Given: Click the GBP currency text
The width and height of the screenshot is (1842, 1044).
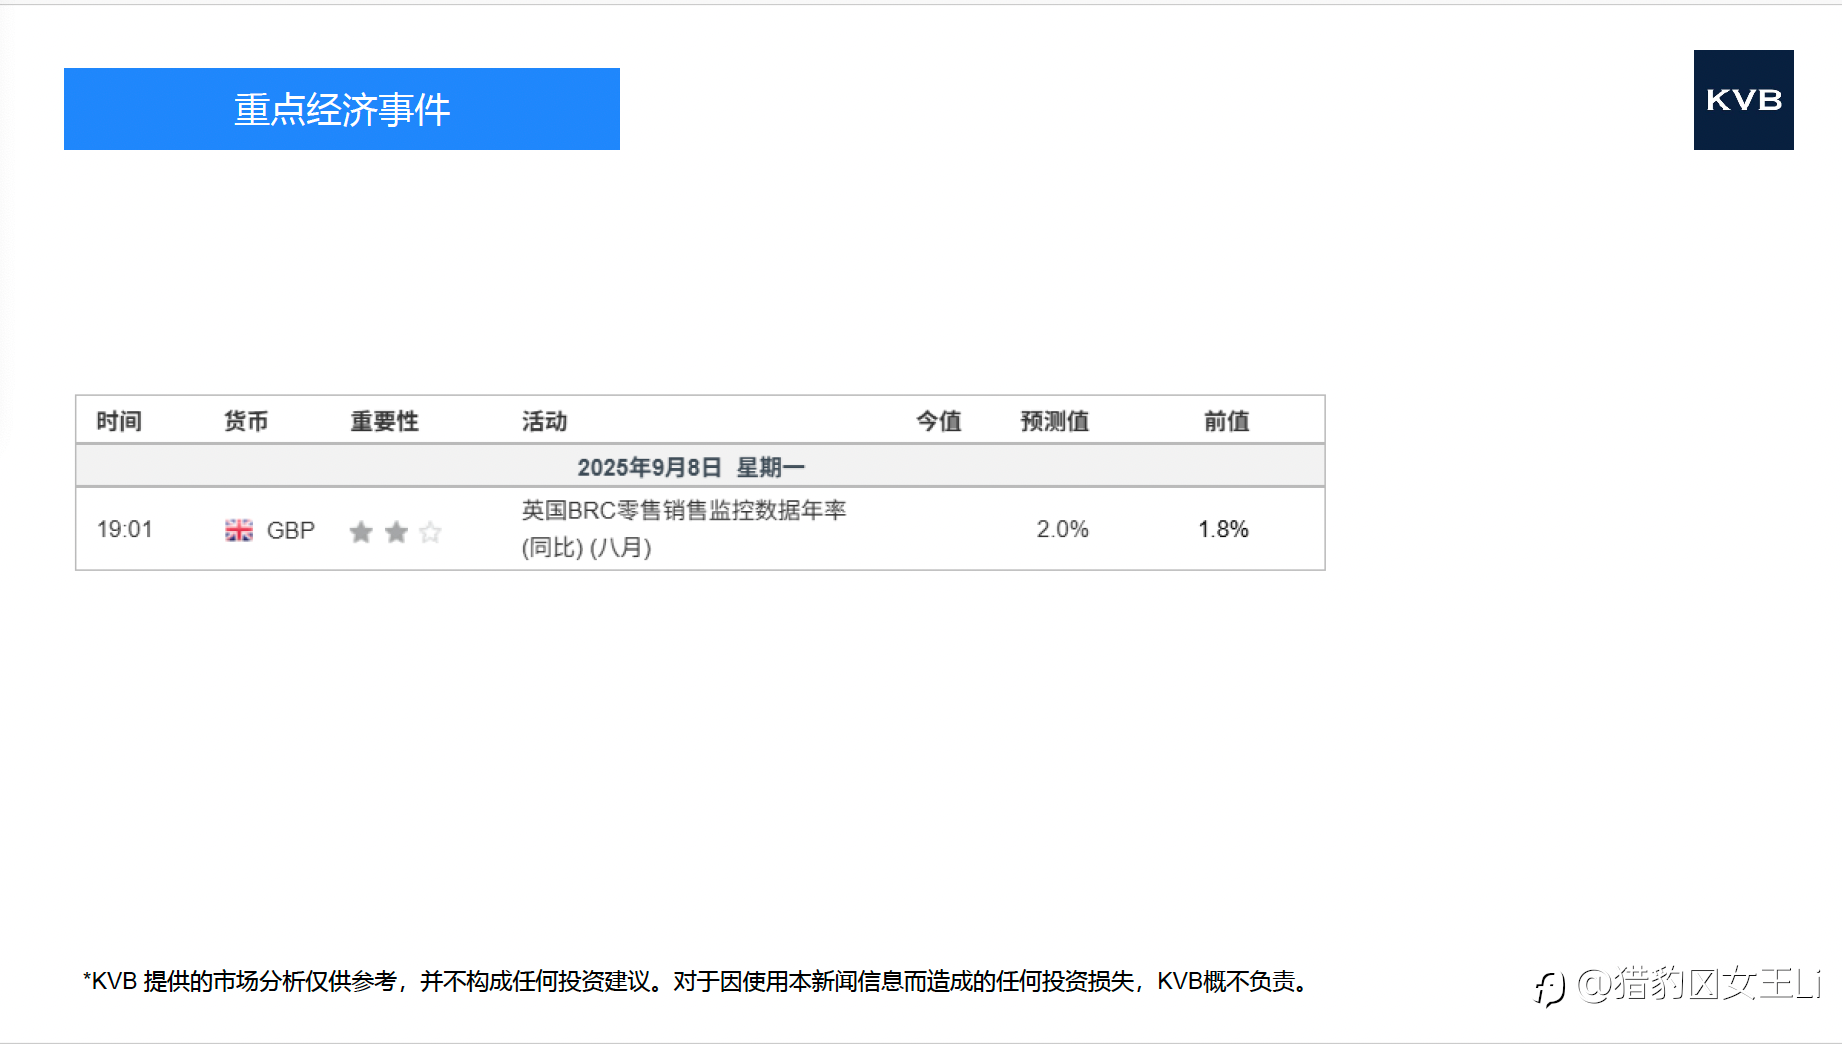Looking at the screenshot, I should (x=291, y=530).
